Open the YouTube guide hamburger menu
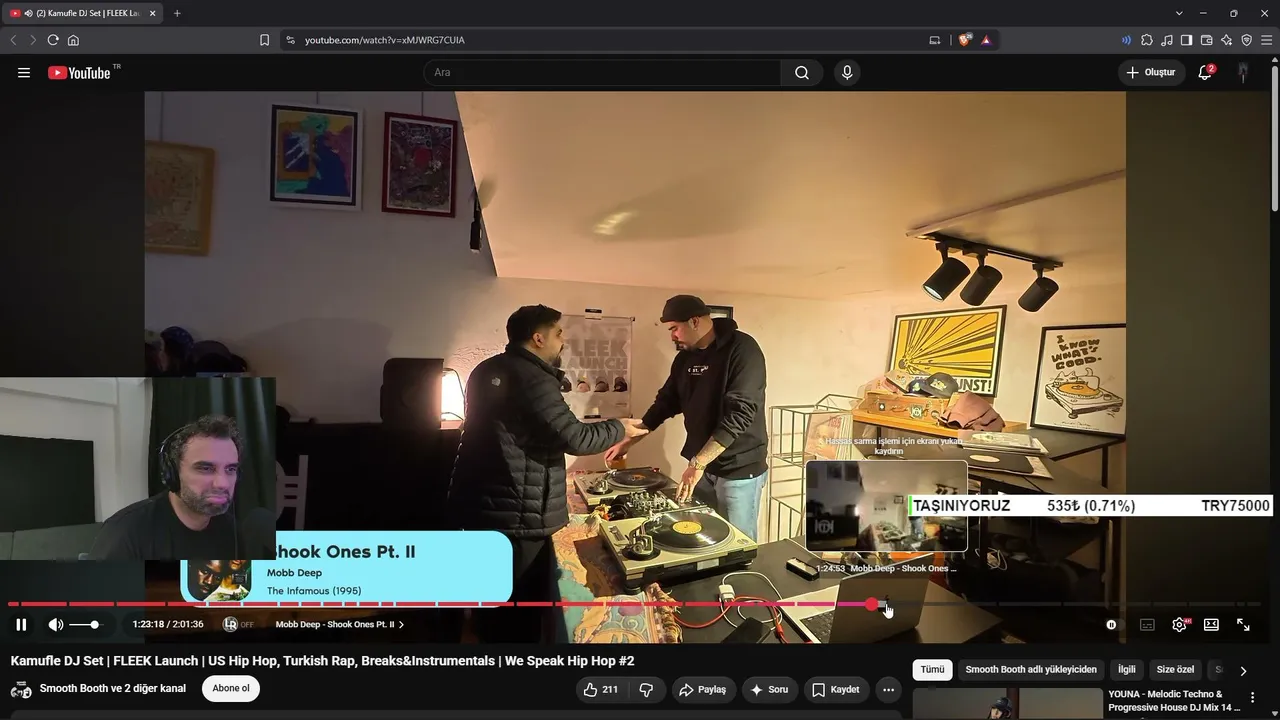1280x720 pixels. (24, 73)
